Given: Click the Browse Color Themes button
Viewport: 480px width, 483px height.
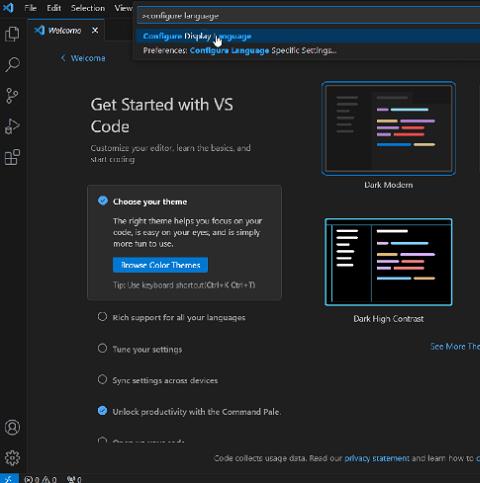Looking at the screenshot, I should [160, 265].
